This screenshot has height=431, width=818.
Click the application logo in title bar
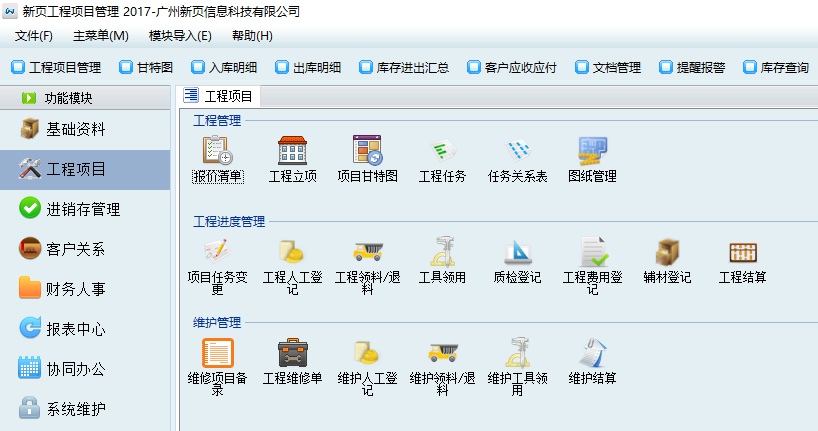(x=10, y=11)
